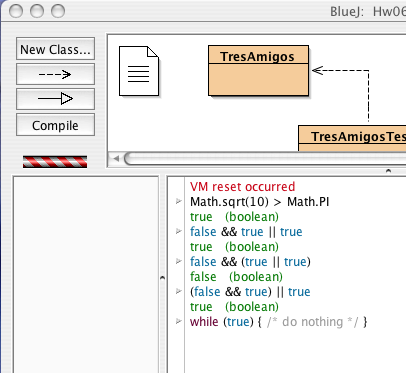Viewport: 406px width, 373px height.
Task: Click the 'false && (true || true)' expression
Action: (250, 262)
